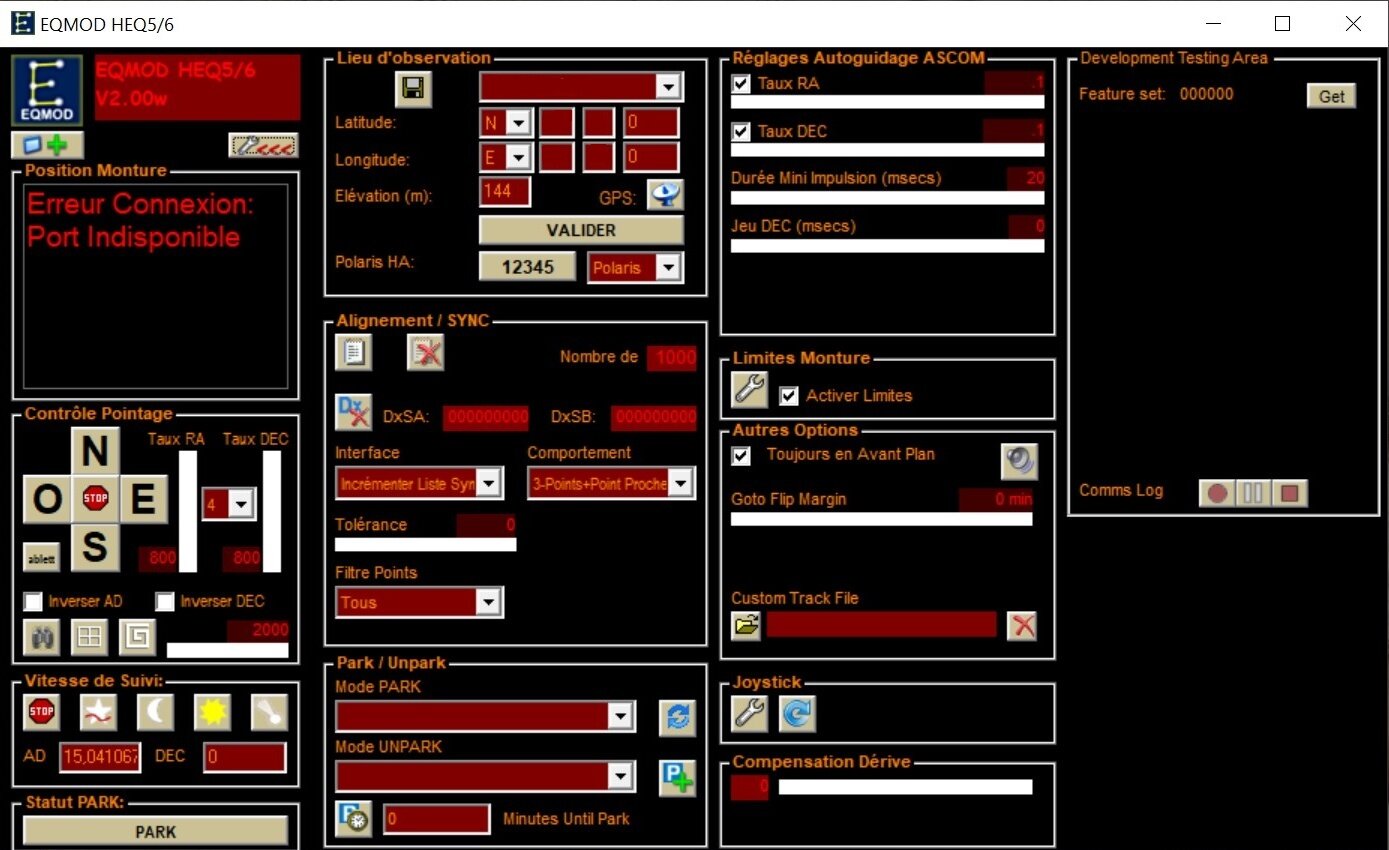Enable Inverser AD checkbox
This screenshot has height=850, width=1389.
point(33,601)
